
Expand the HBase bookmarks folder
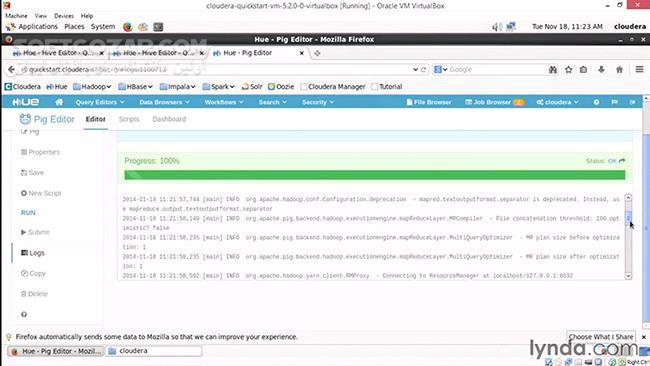point(136,87)
